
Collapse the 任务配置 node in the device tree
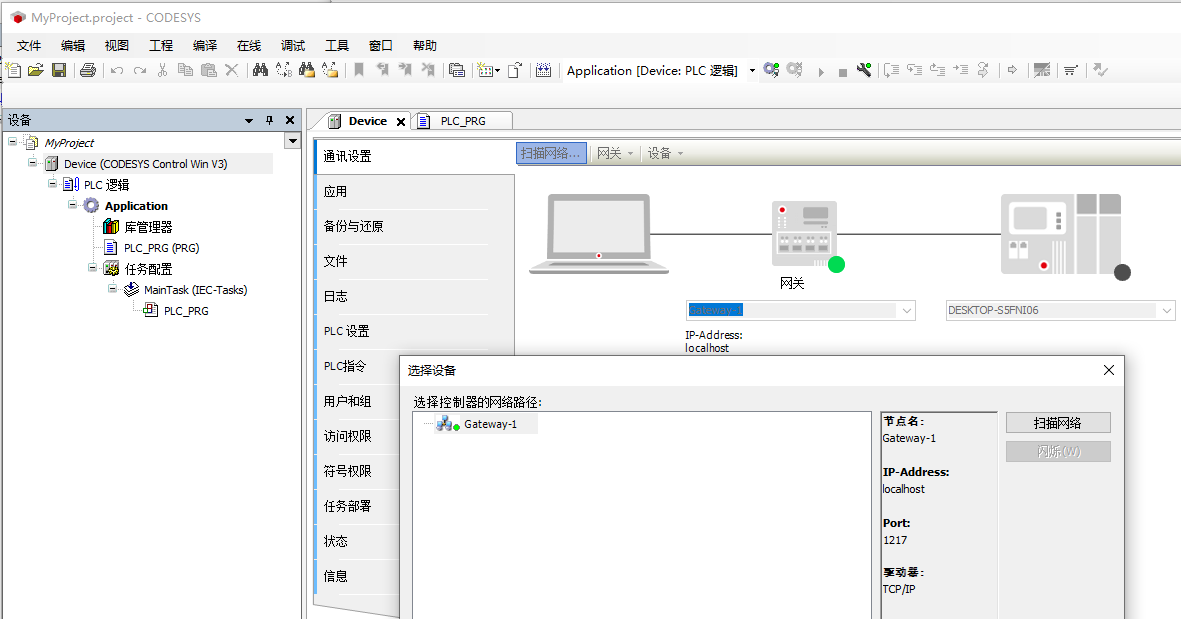93,268
